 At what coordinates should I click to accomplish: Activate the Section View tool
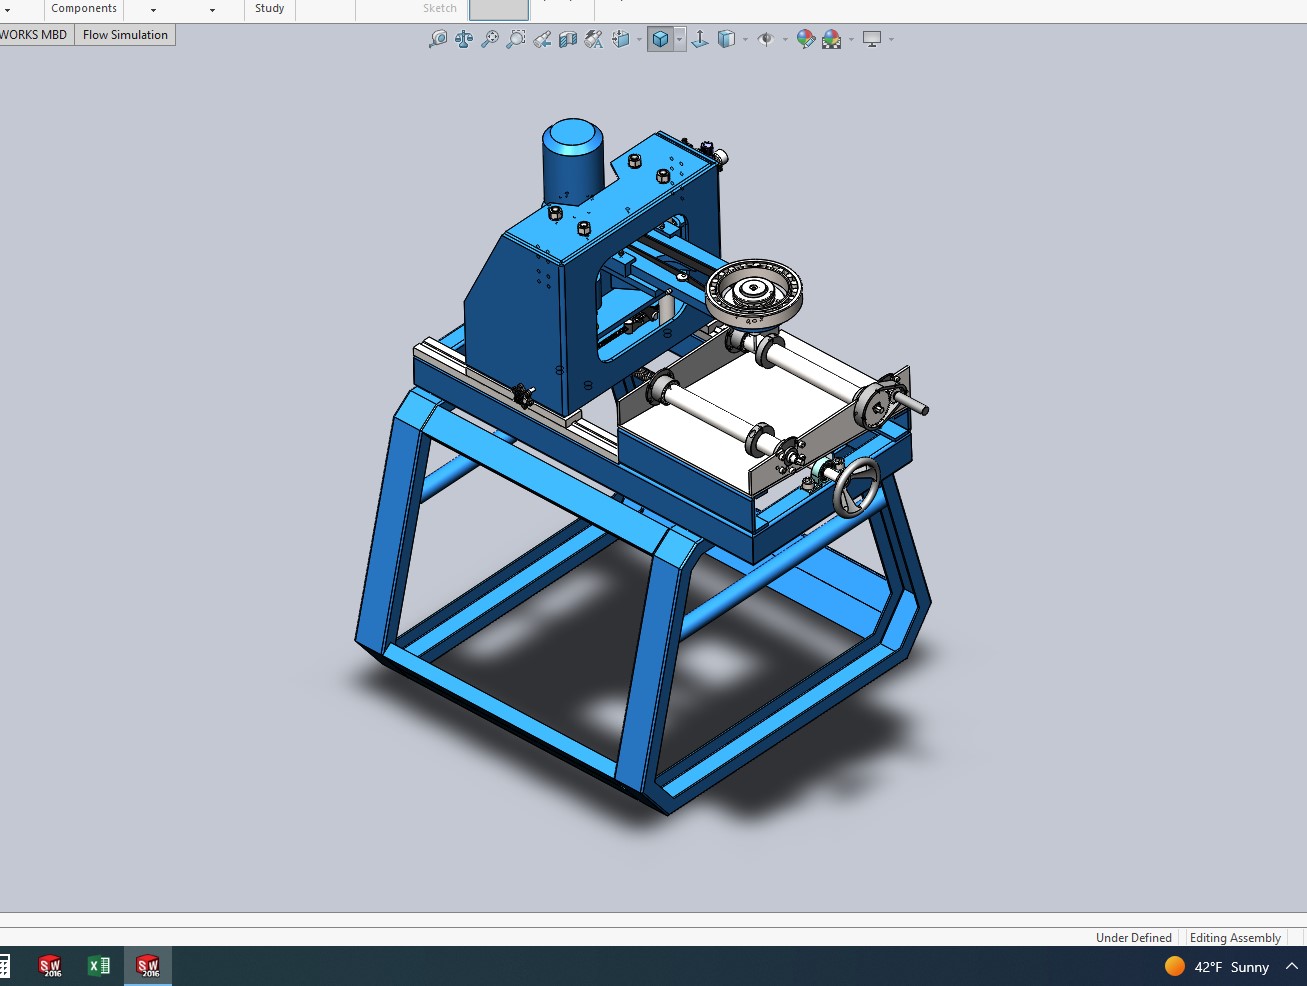point(568,39)
